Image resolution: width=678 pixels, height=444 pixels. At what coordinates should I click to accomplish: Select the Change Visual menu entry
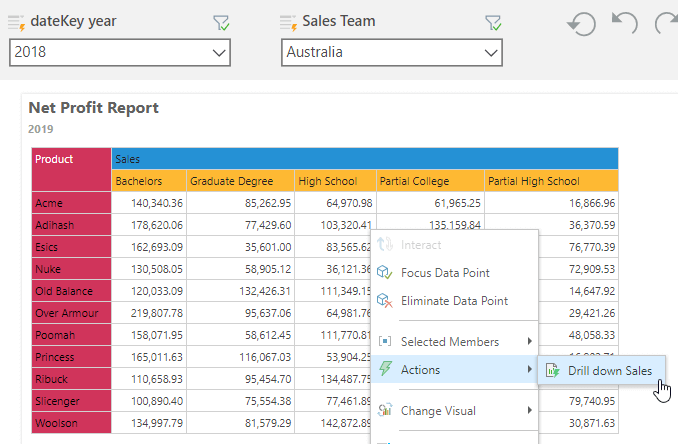(454, 410)
